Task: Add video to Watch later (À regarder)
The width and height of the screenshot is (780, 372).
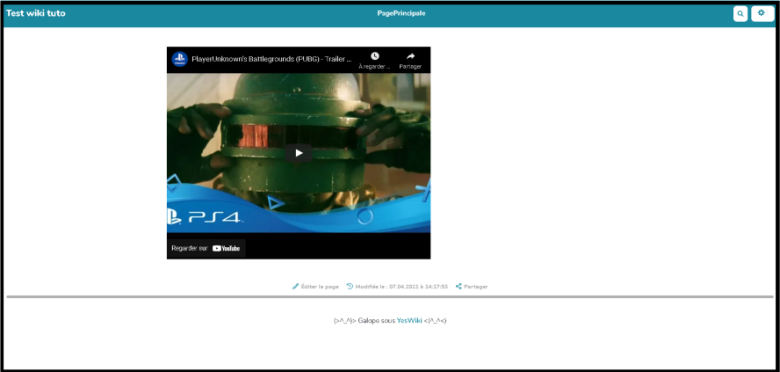Action: [x=374, y=61]
